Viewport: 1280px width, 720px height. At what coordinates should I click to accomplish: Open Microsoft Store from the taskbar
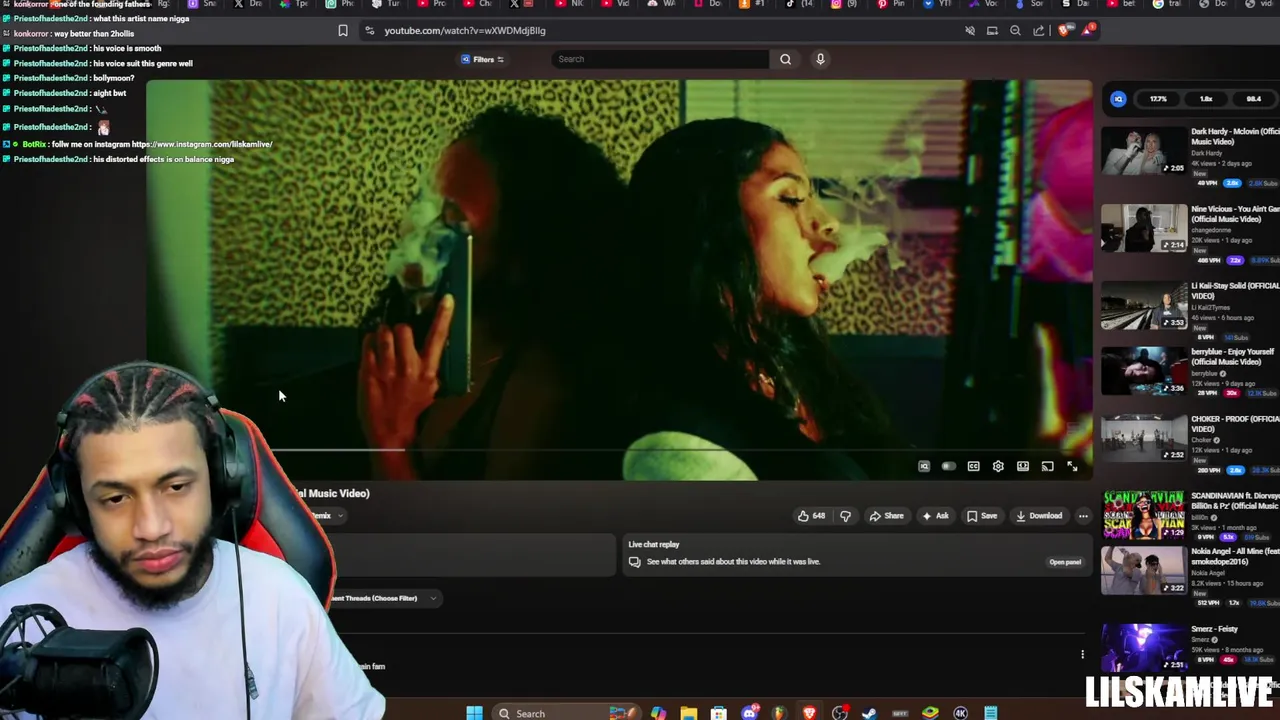click(x=718, y=713)
